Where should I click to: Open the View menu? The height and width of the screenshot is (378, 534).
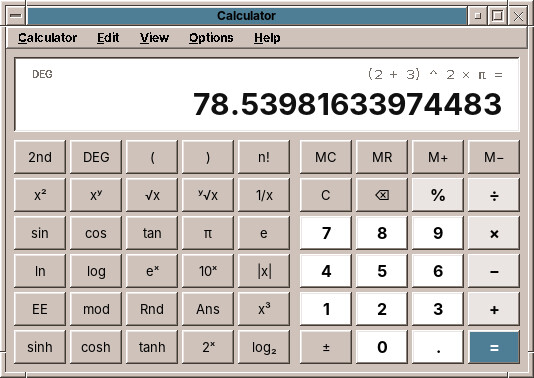pyautogui.click(x=154, y=38)
